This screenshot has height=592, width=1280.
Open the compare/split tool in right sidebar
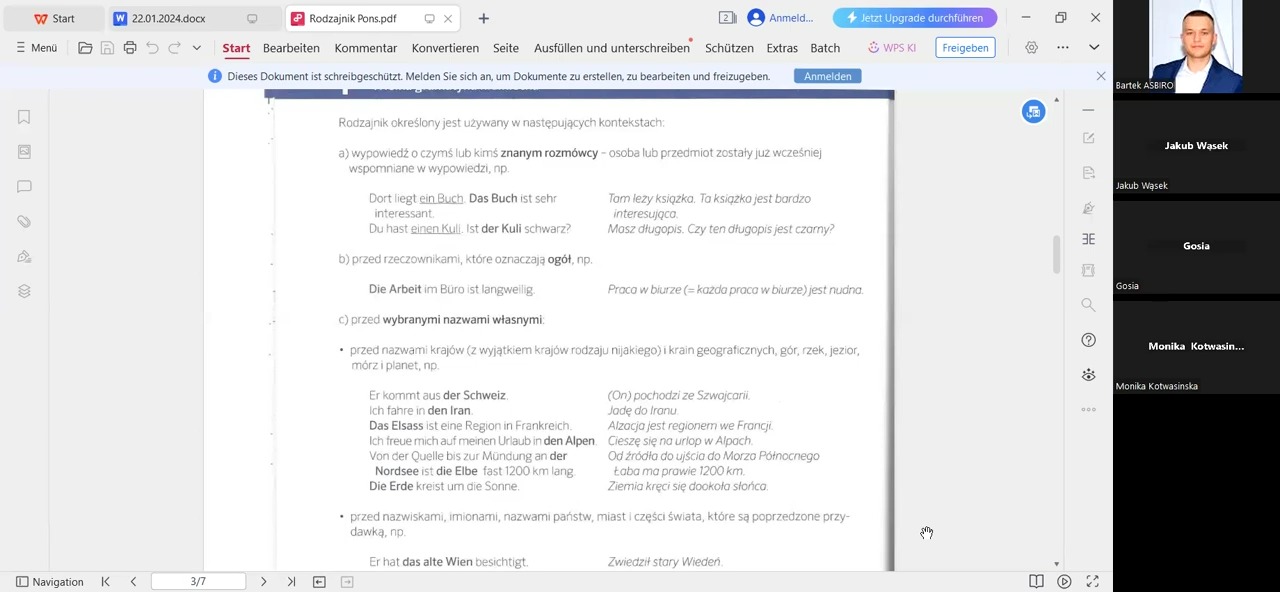[1089, 239]
